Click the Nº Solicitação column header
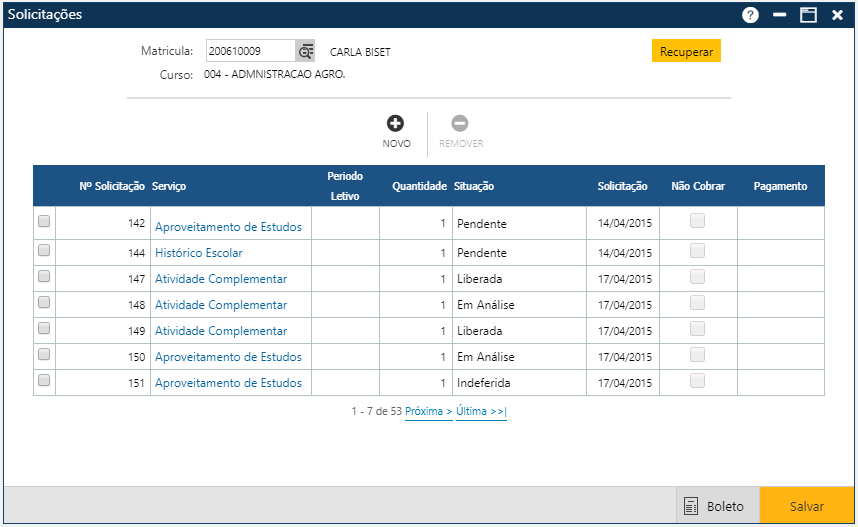 point(112,186)
